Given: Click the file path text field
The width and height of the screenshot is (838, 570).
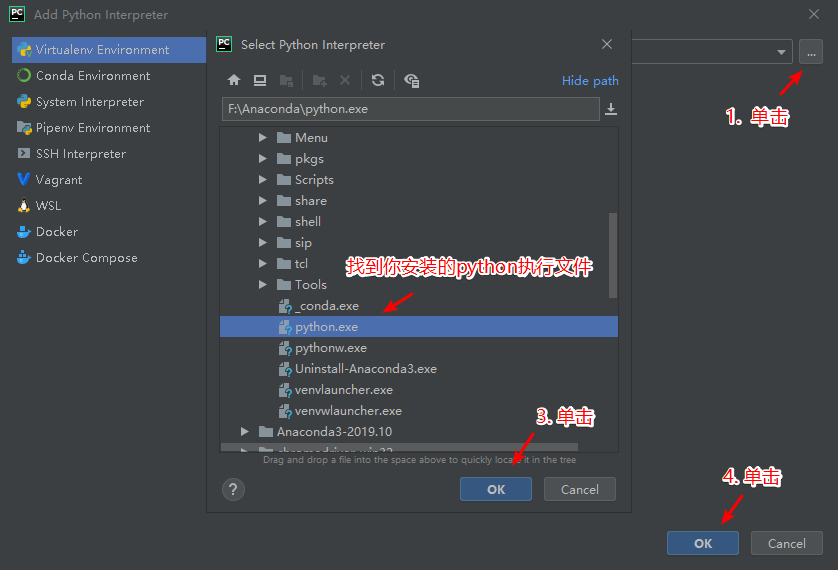Looking at the screenshot, I should tap(410, 109).
